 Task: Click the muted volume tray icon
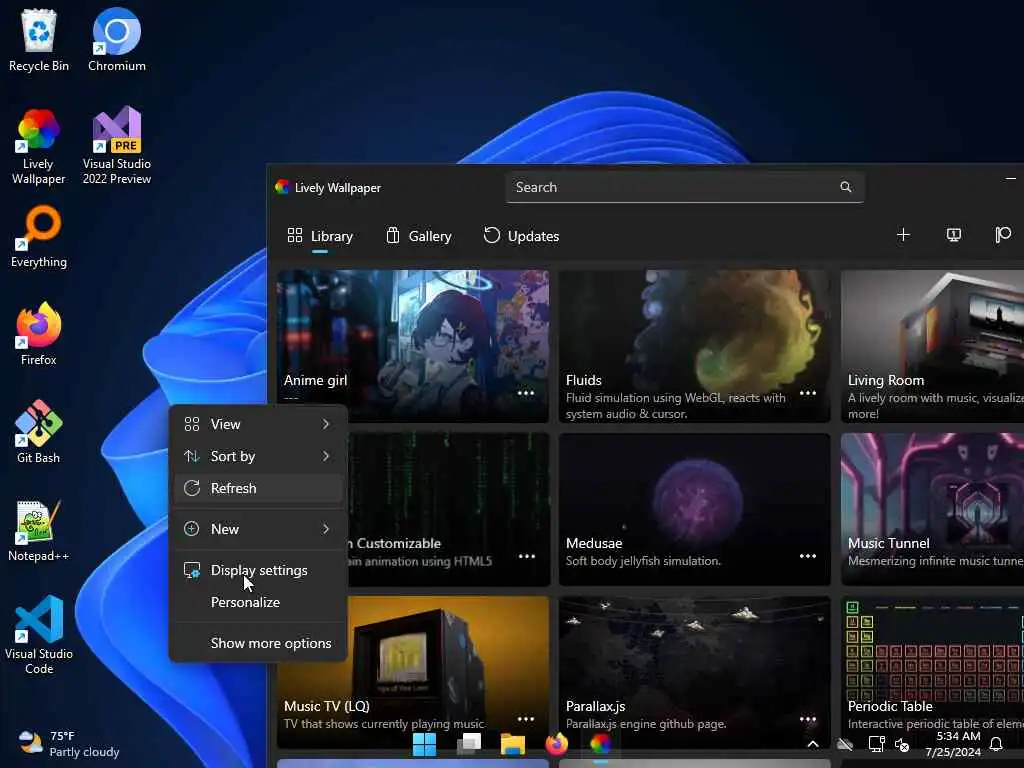pyautogui.click(x=902, y=744)
